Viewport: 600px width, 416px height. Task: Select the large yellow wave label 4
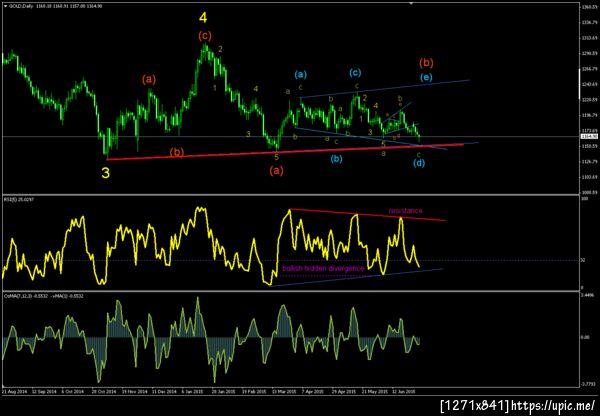pyautogui.click(x=204, y=18)
